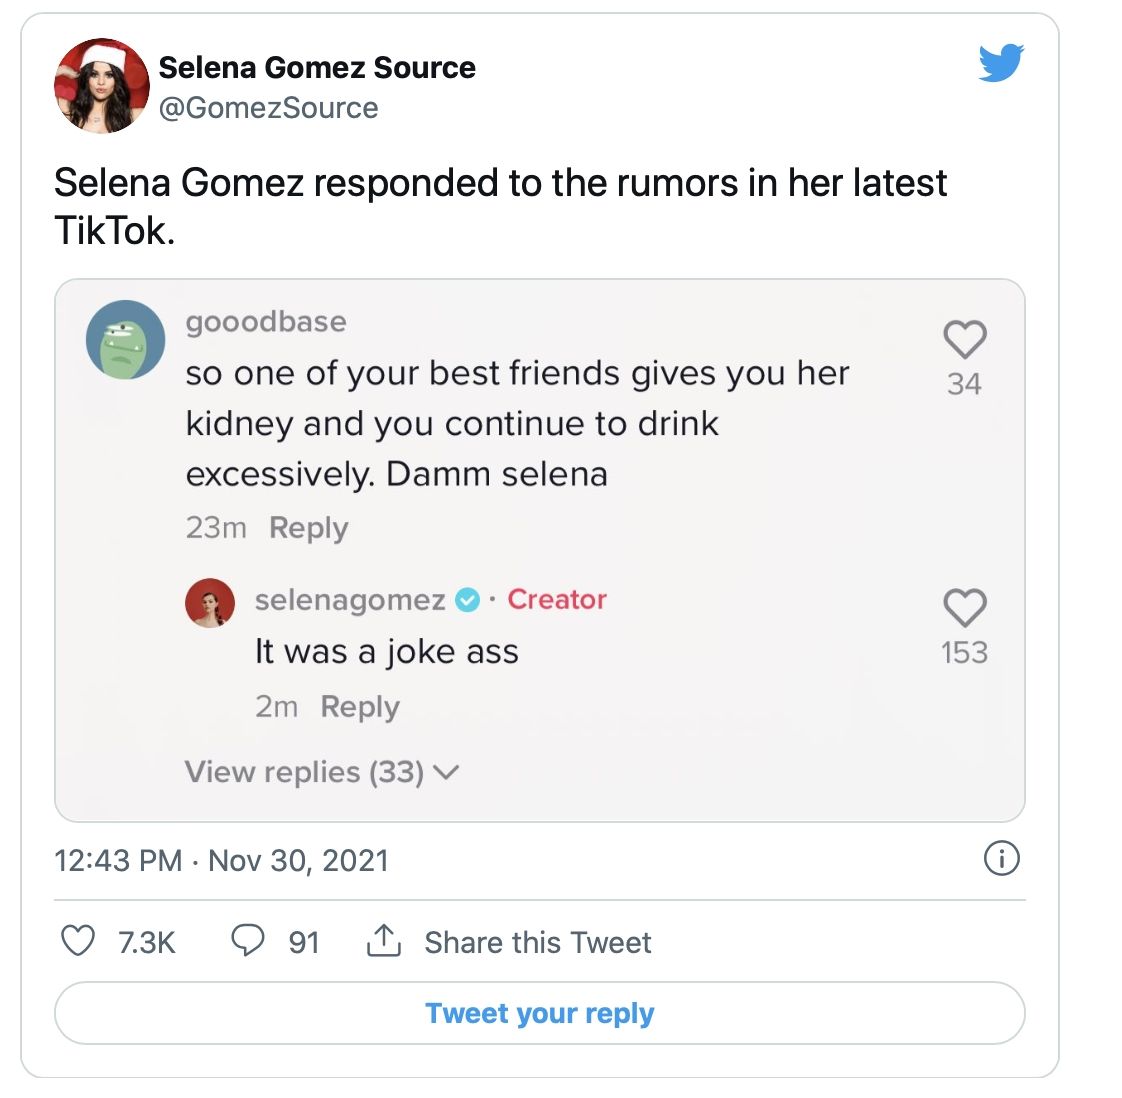
Task: Open Selena Gomez Source profile picture
Action: click(101, 87)
